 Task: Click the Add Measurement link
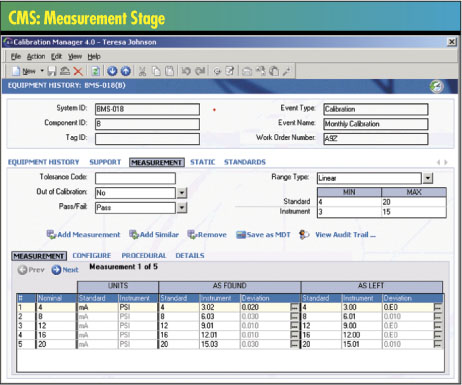click(83, 235)
